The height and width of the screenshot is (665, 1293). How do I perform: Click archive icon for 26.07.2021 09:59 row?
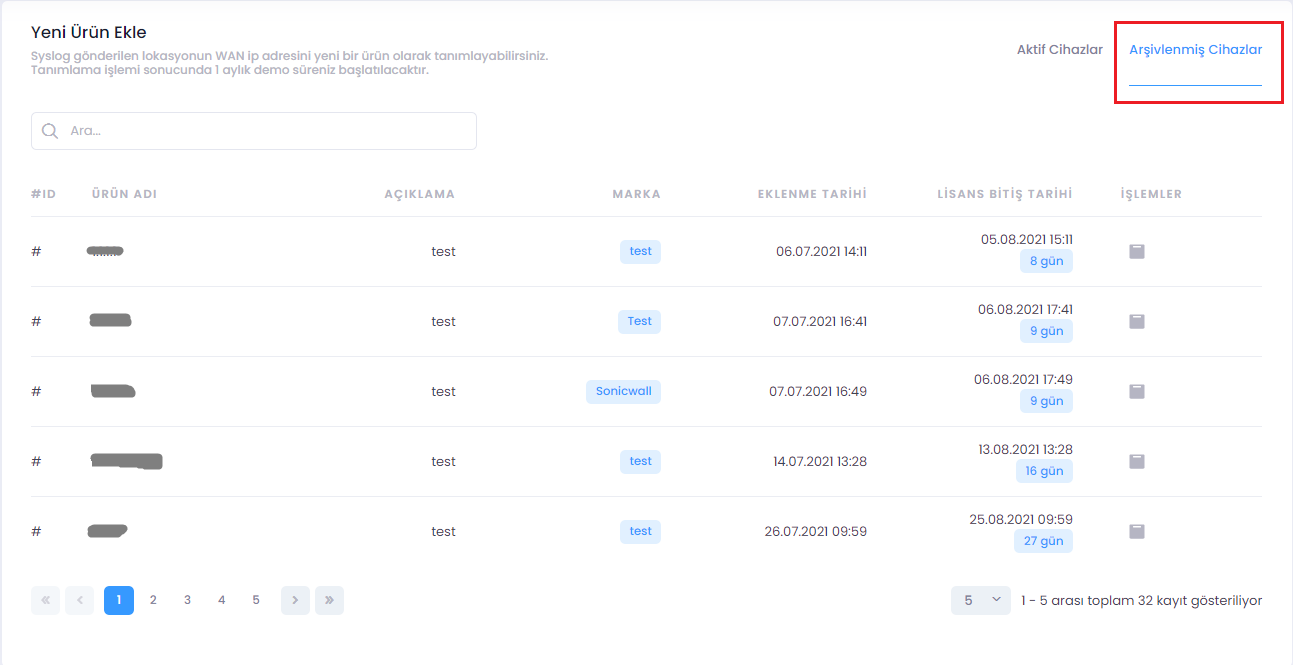pos(1136,532)
